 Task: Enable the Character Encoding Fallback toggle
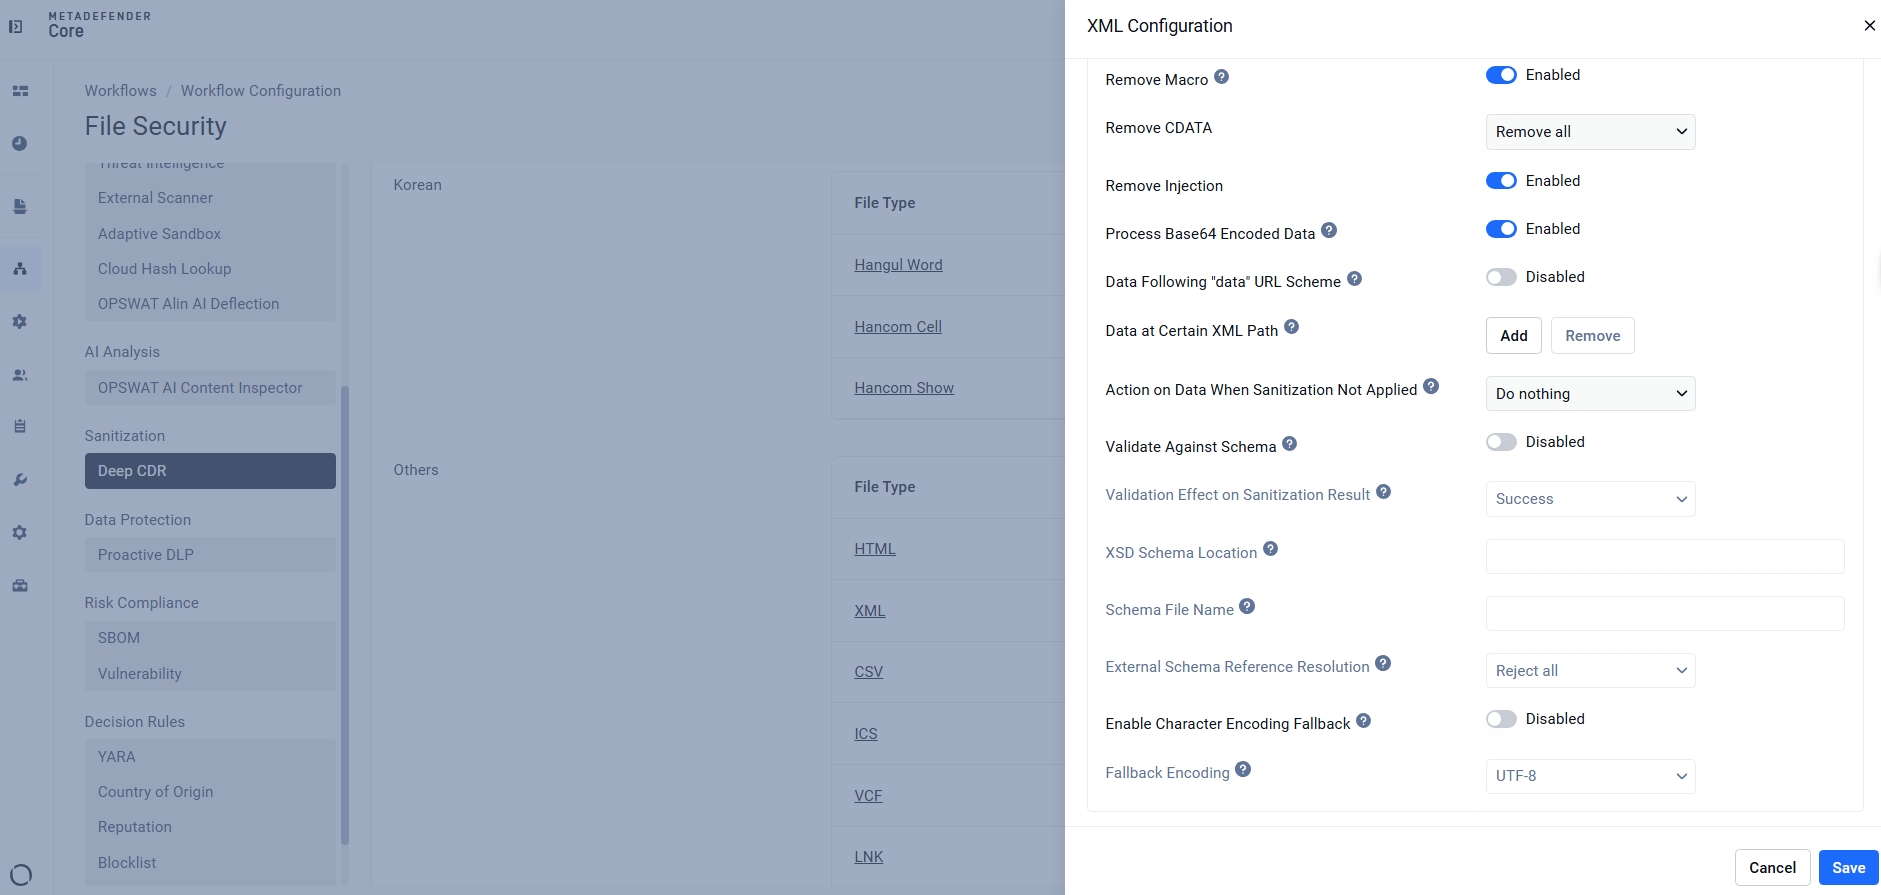(x=1501, y=719)
